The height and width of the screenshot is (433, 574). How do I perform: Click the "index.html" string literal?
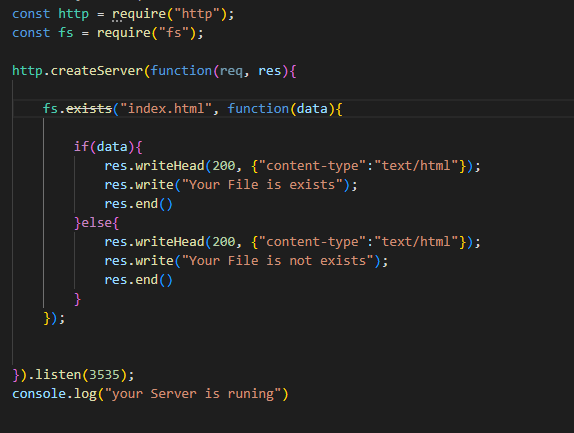point(166,109)
